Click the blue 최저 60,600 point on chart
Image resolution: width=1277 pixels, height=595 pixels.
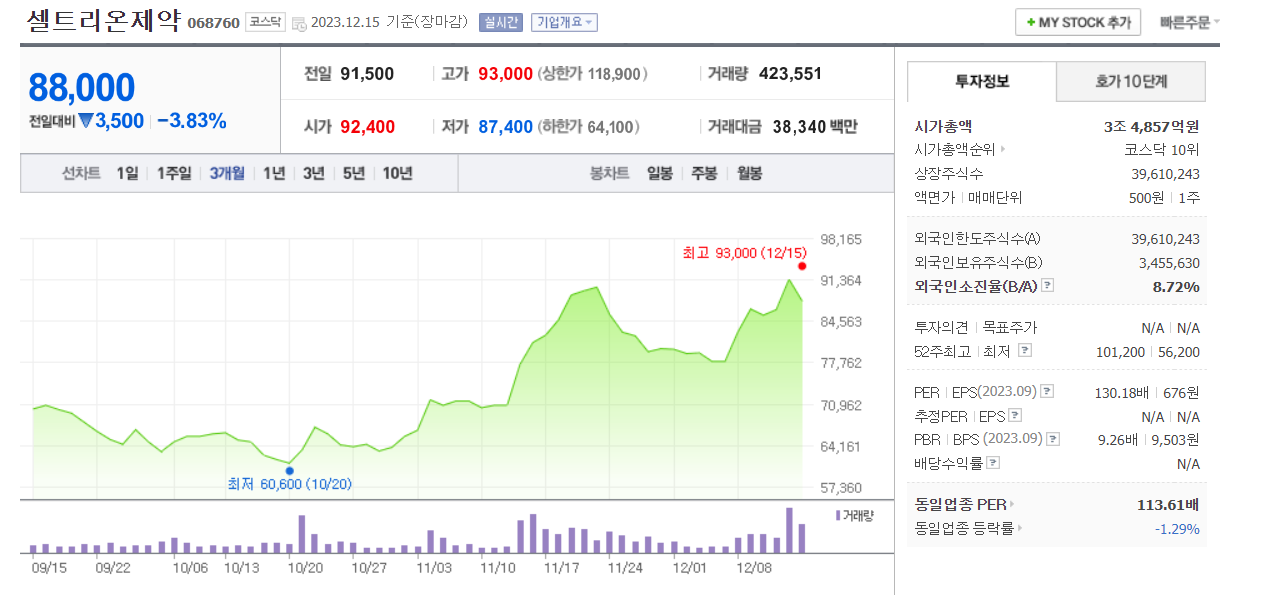[x=289, y=470]
